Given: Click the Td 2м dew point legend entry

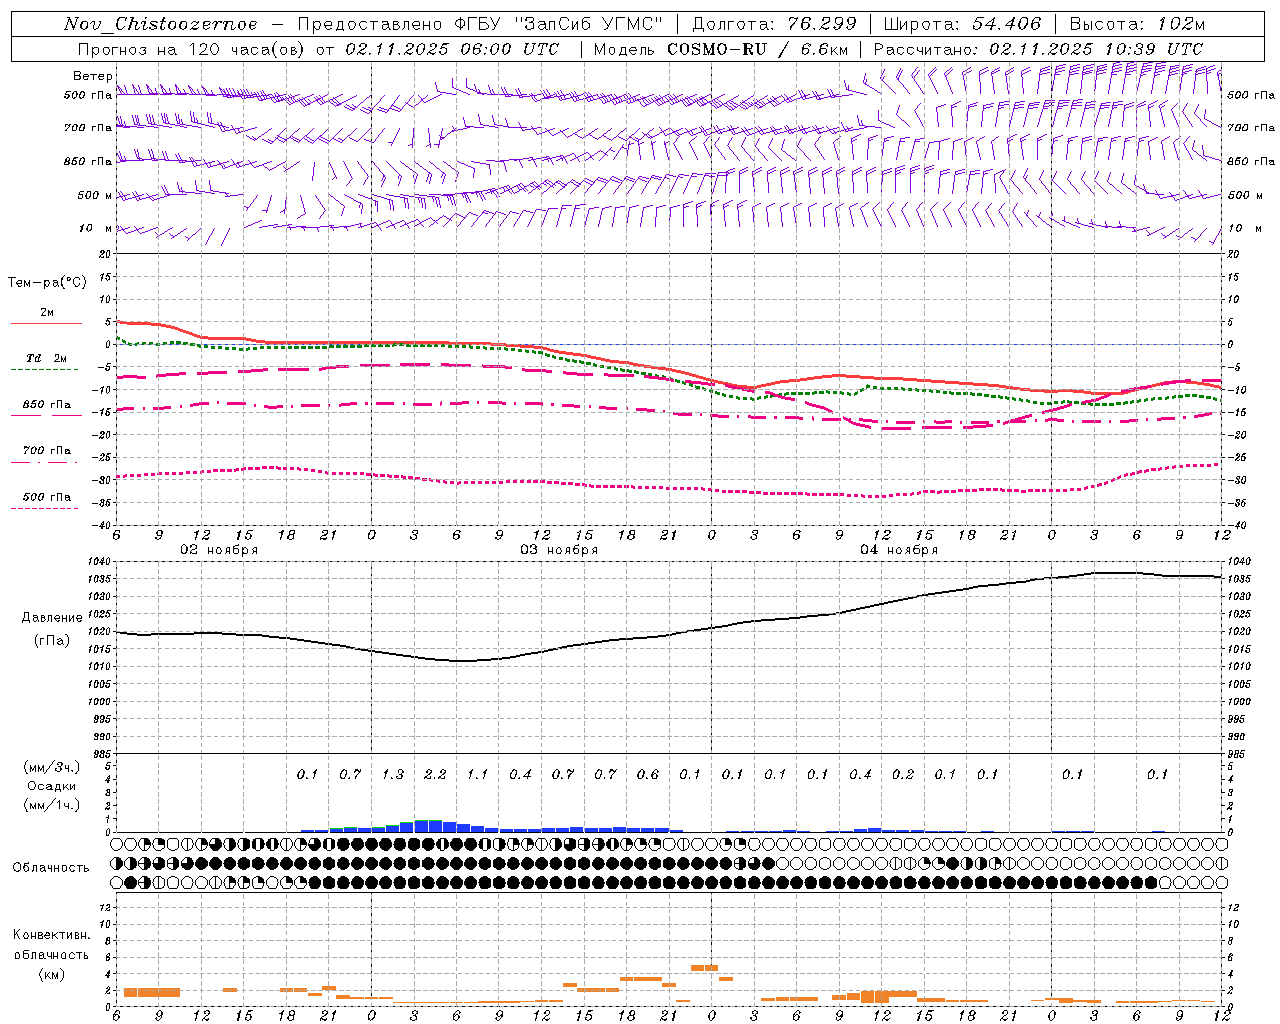Looking at the screenshot, I should tap(47, 362).
